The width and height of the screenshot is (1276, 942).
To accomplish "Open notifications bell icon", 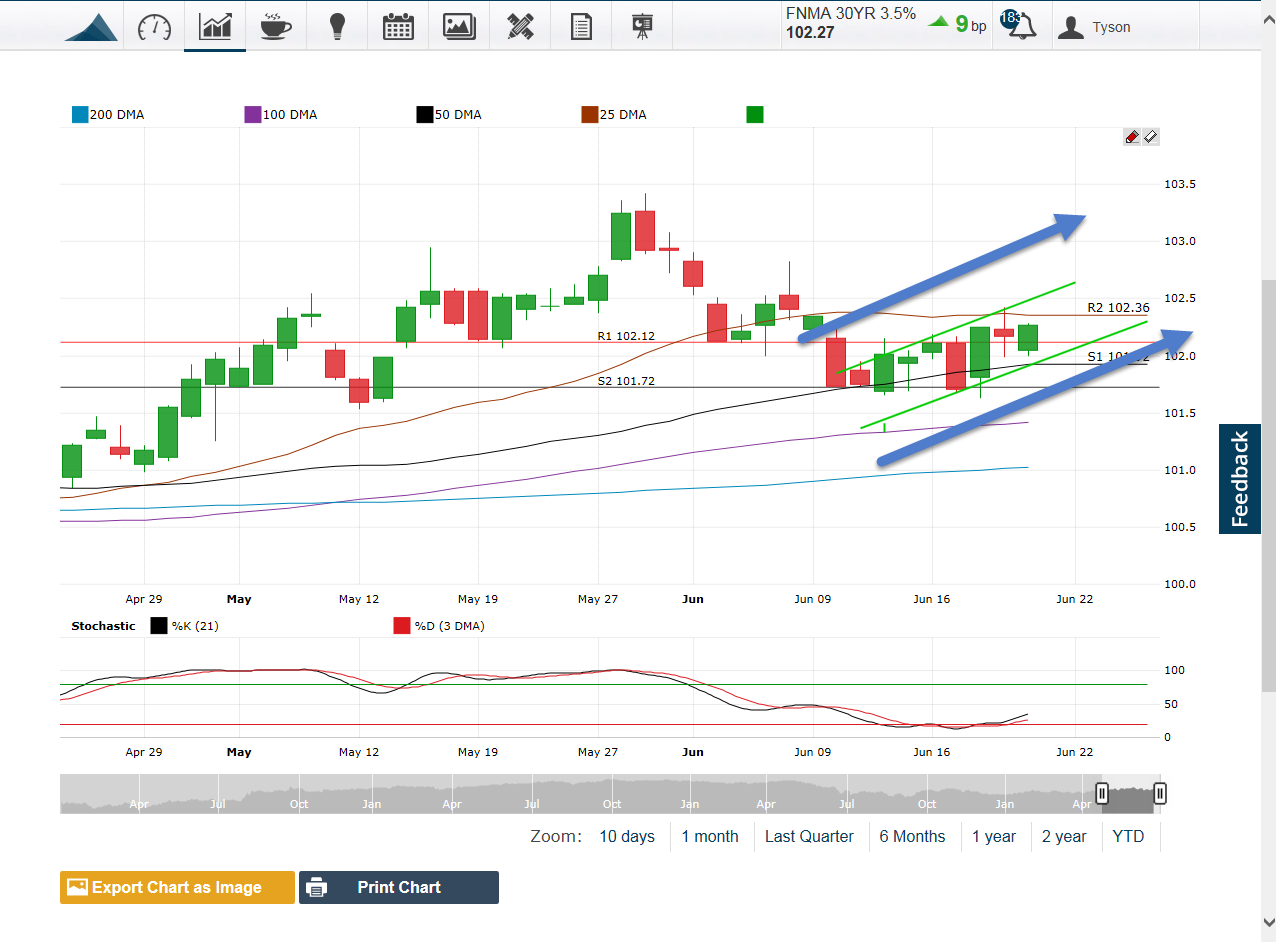I will coord(1021,26).
